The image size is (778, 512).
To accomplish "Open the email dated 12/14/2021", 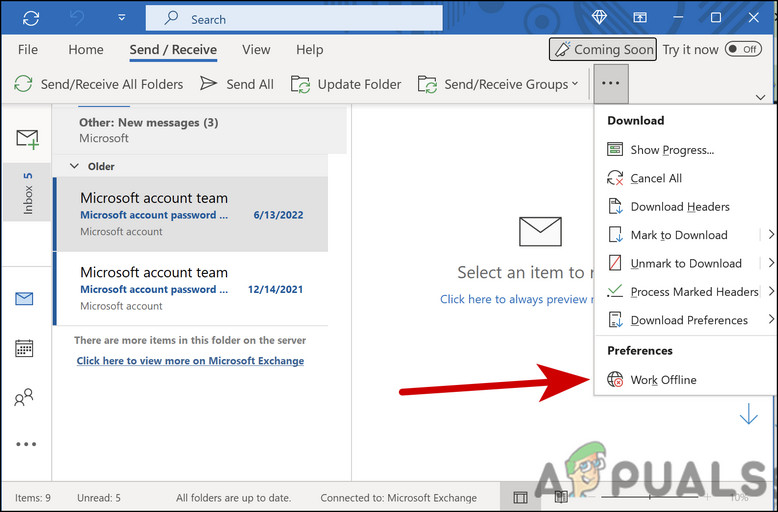I will 191,289.
